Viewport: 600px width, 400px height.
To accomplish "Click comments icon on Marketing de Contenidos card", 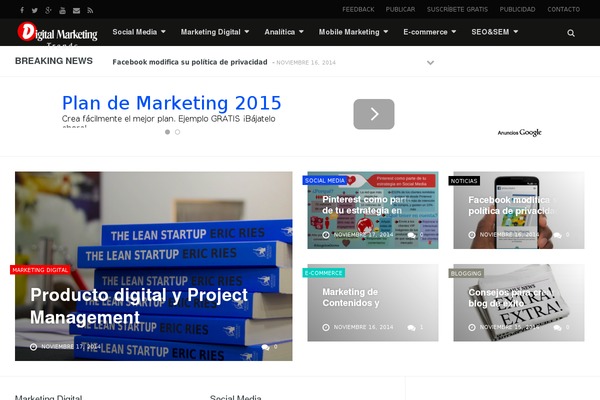I will [412, 328].
